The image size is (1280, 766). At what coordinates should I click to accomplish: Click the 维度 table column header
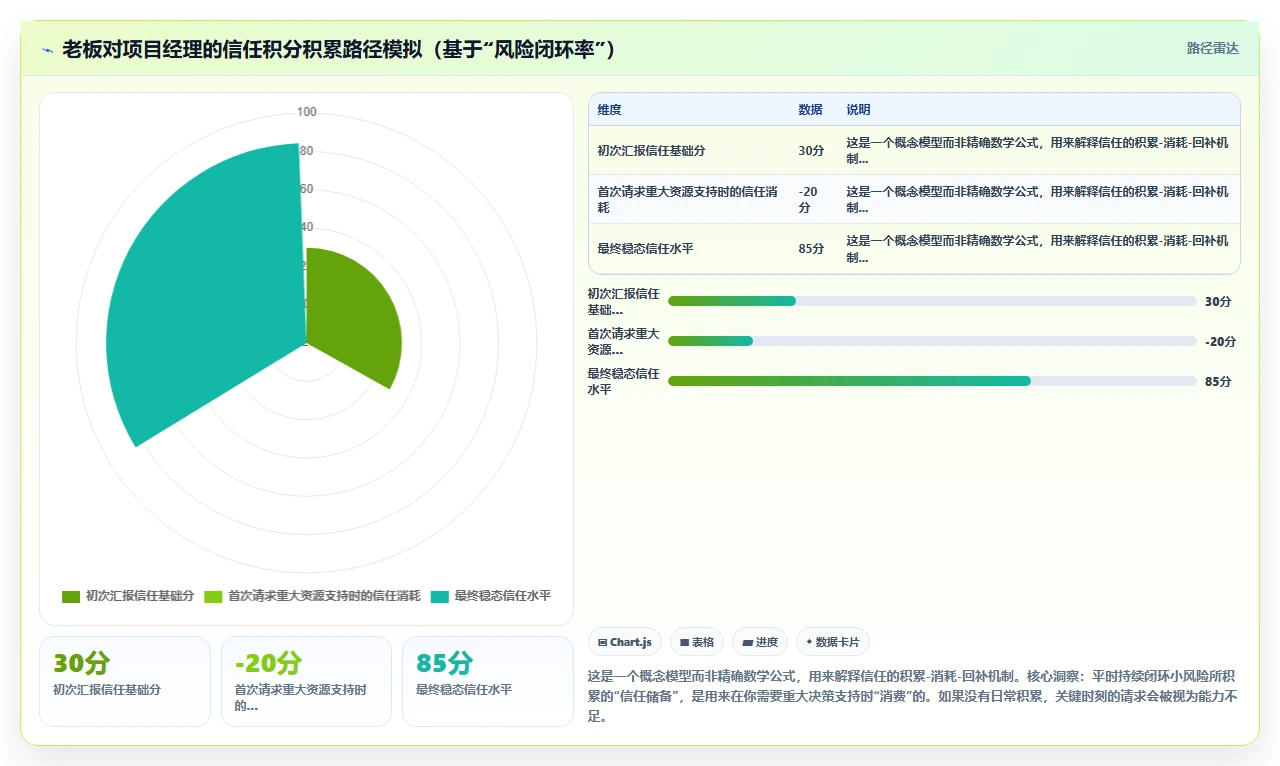click(x=609, y=110)
